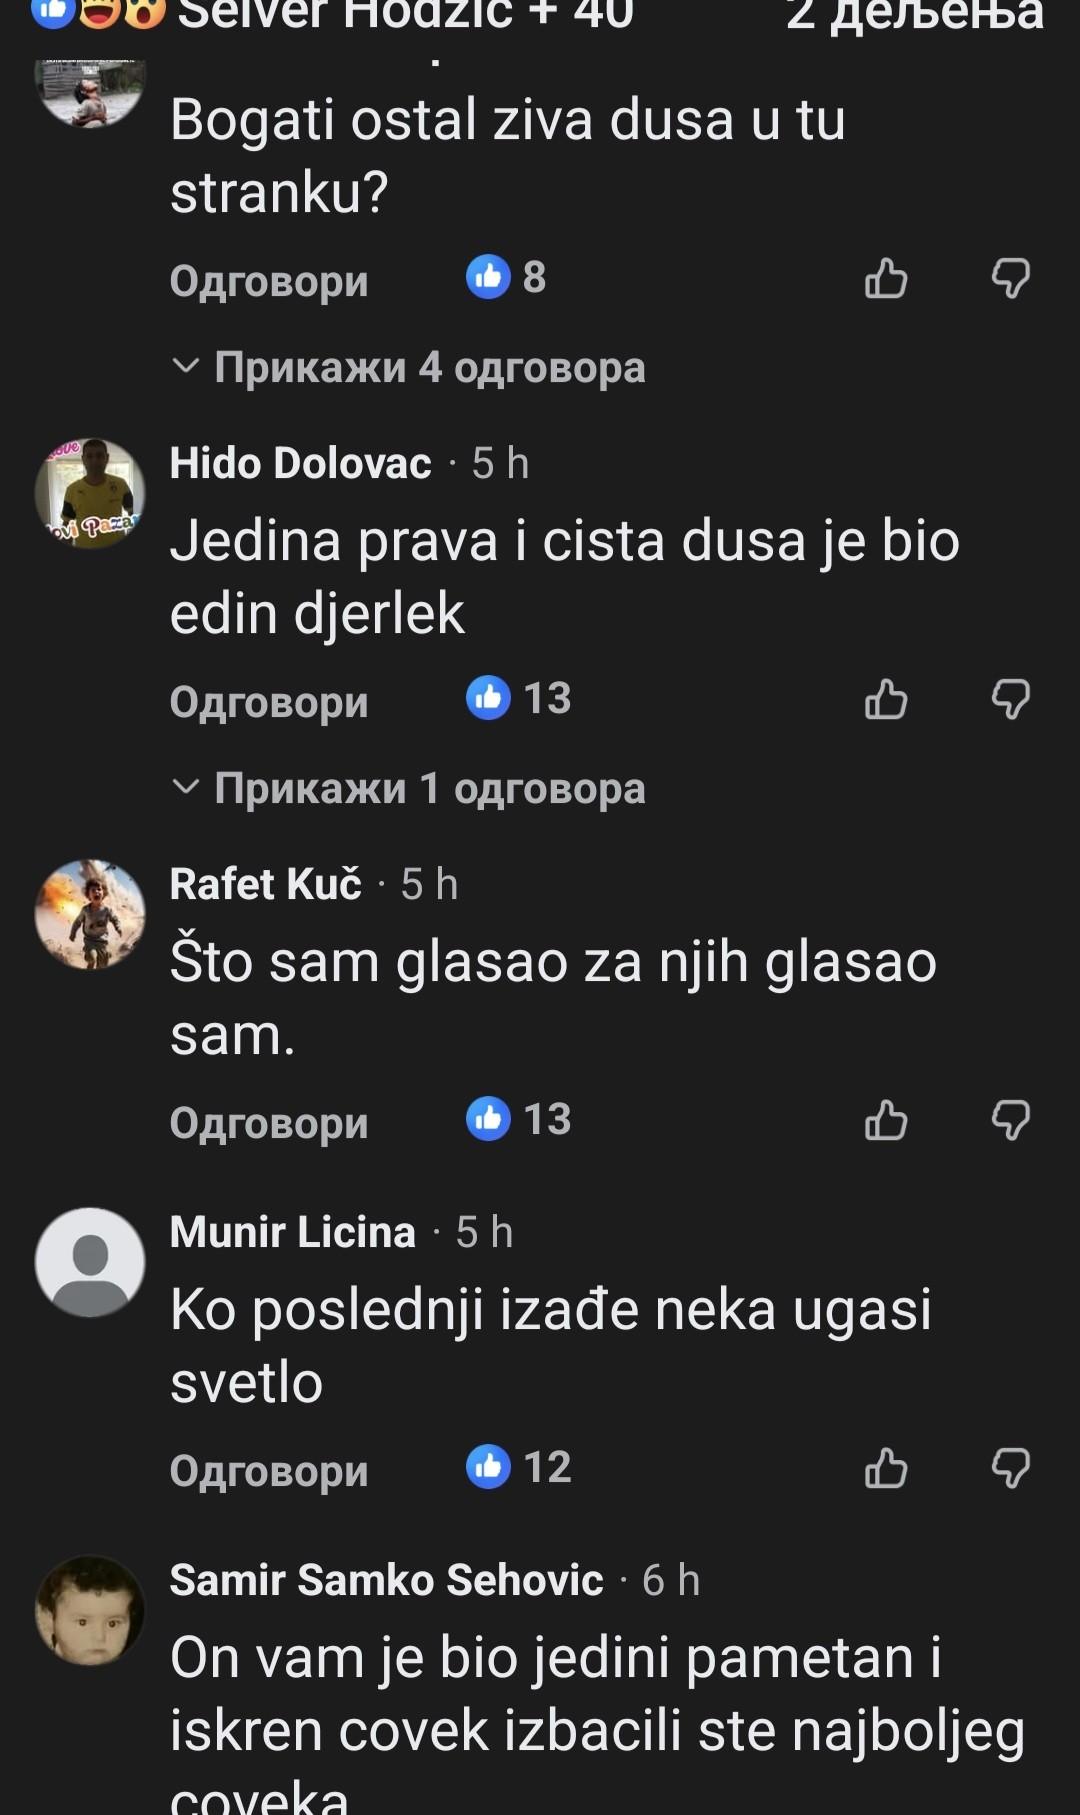The height and width of the screenshot is (1815, 1080).
Task: Dislike Hido Dolovac's comment
Action: coord(1010,699)
